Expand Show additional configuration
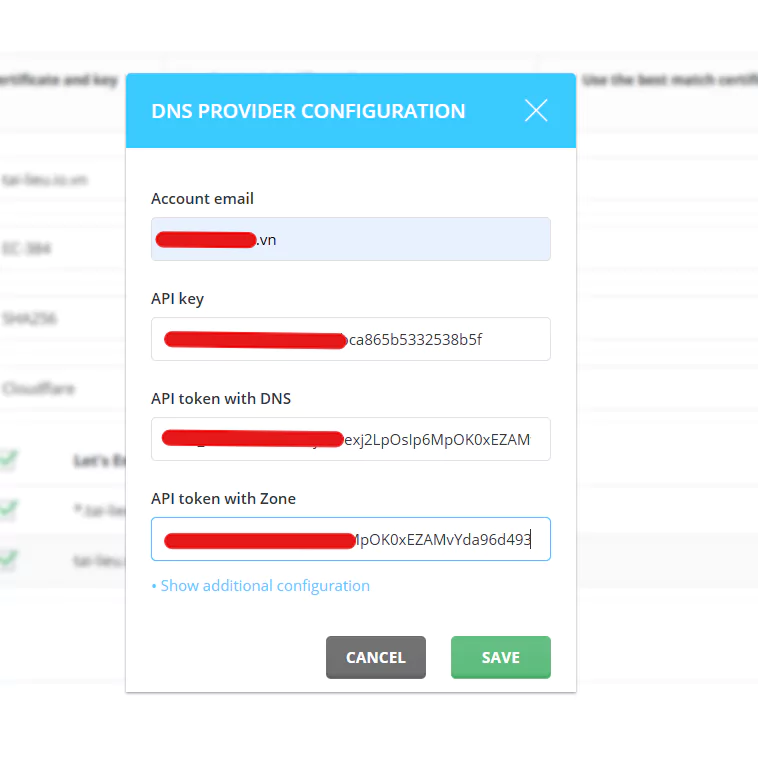Viewport: 758px width, 777px height. click(264, 586)
